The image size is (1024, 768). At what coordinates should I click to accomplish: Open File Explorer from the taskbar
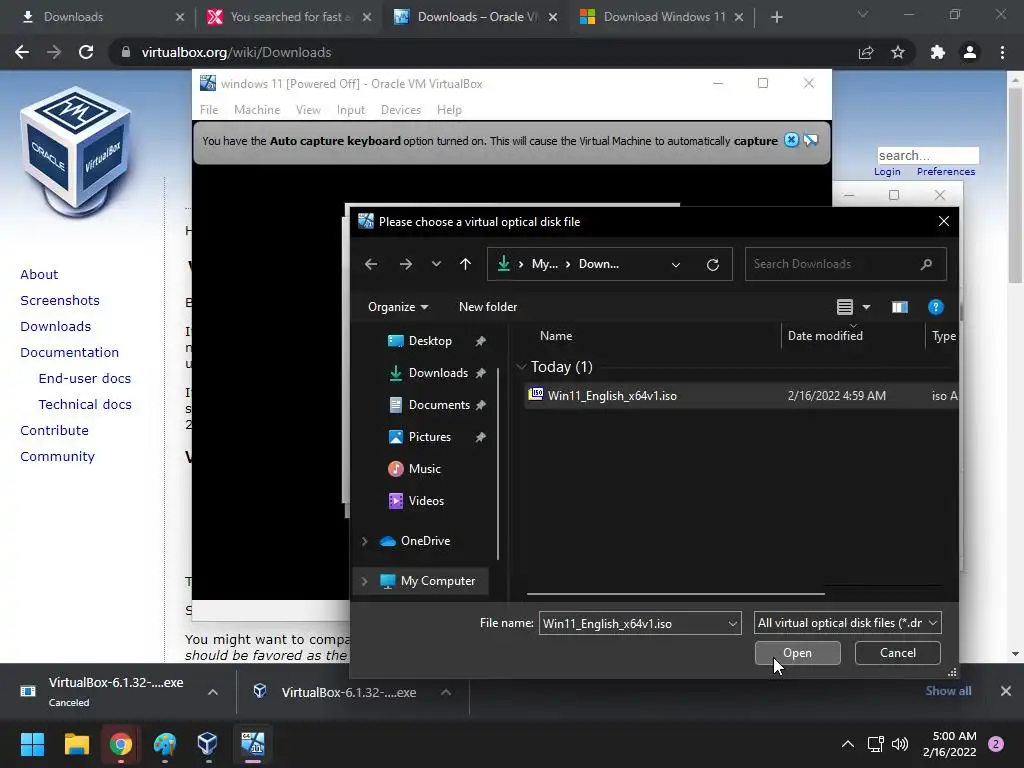(x=76, y=744)
